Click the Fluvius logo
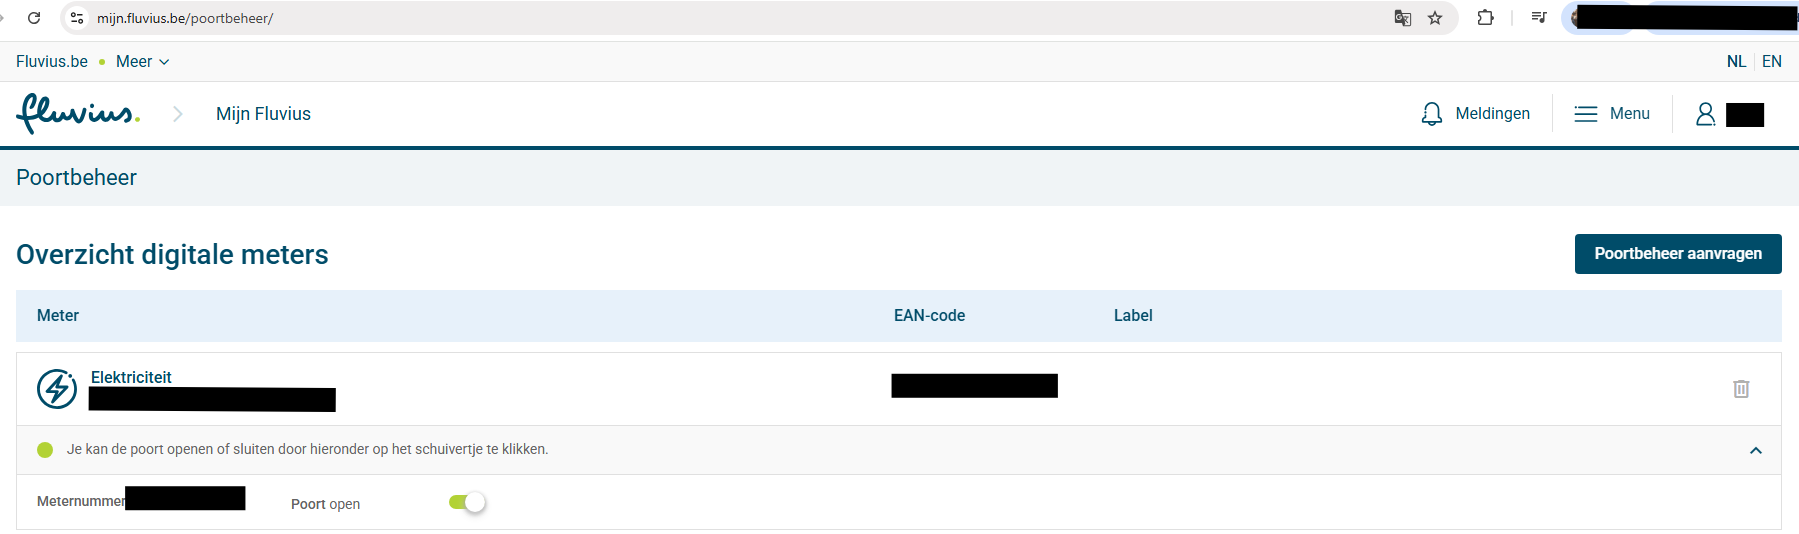Screen dimensions: 1799x534 (x=78, y=114)
